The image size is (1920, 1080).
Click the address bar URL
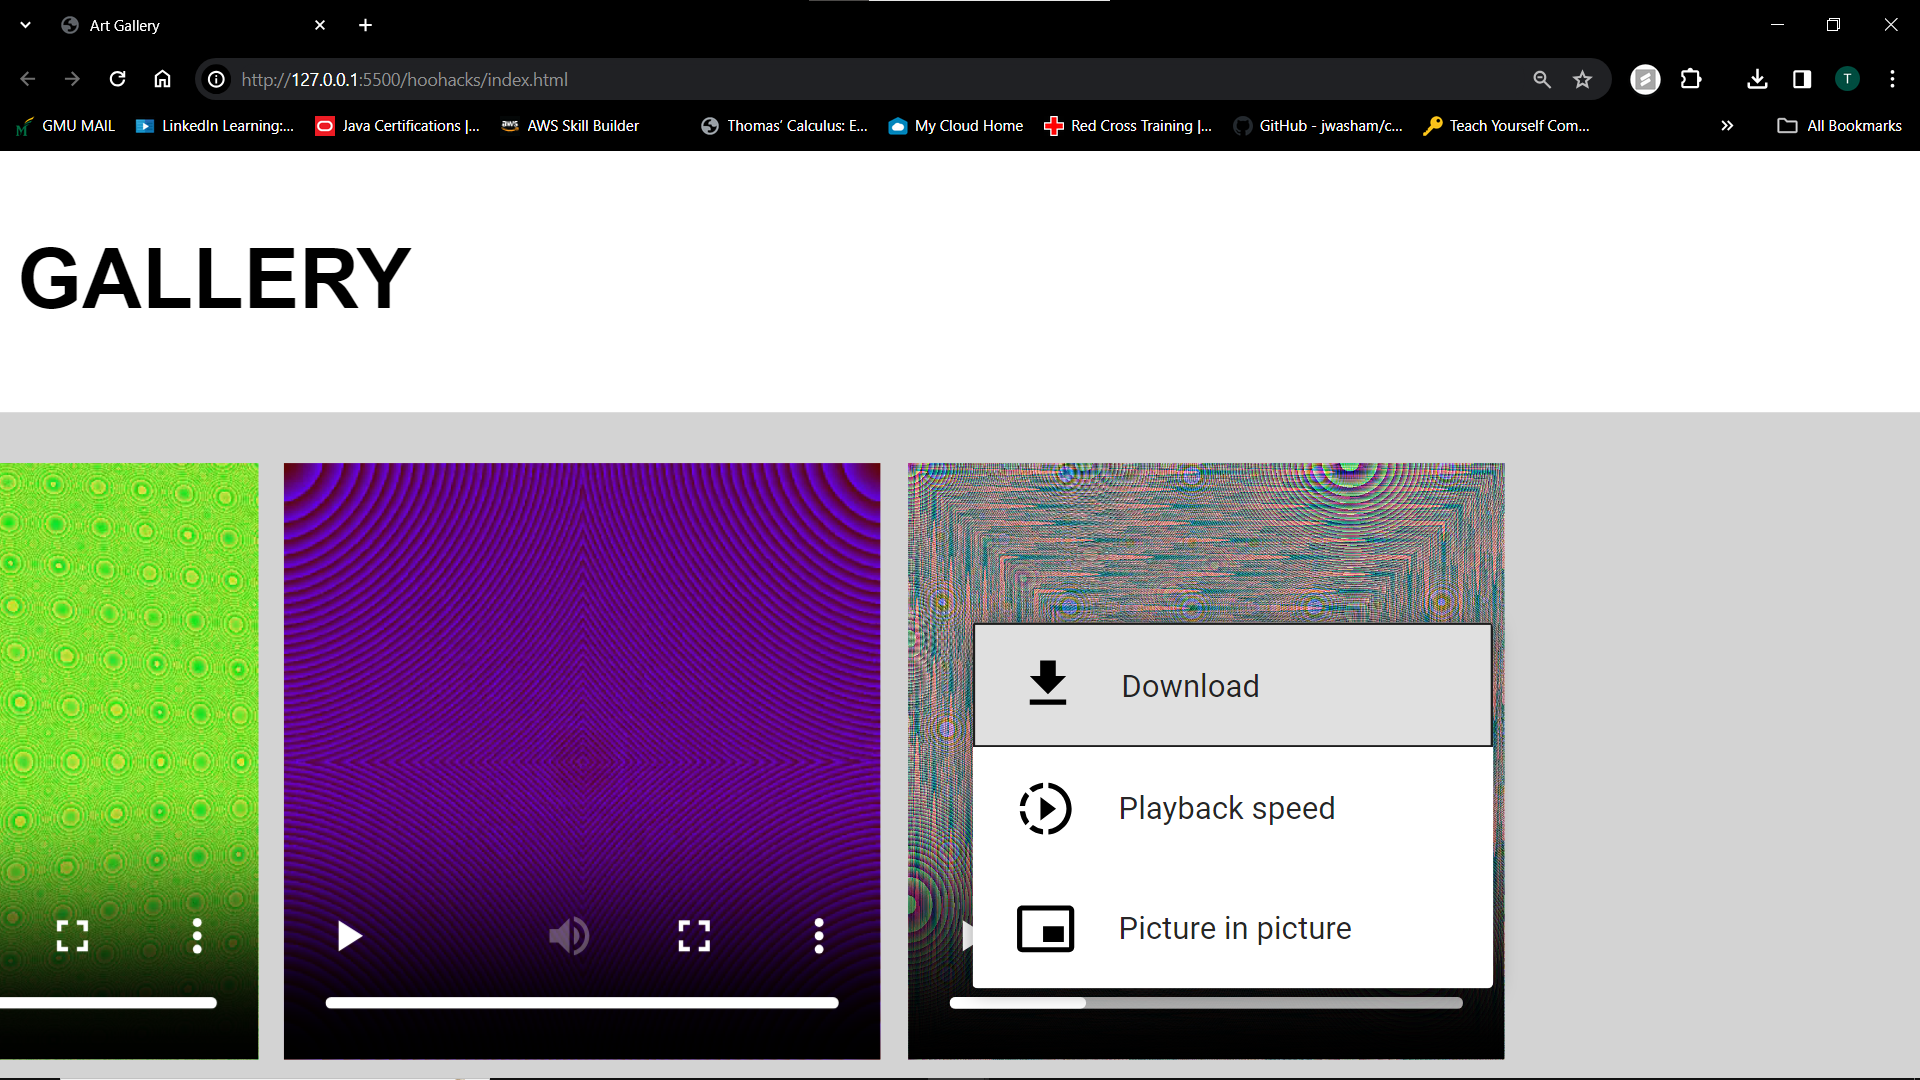tap(404, 79)
